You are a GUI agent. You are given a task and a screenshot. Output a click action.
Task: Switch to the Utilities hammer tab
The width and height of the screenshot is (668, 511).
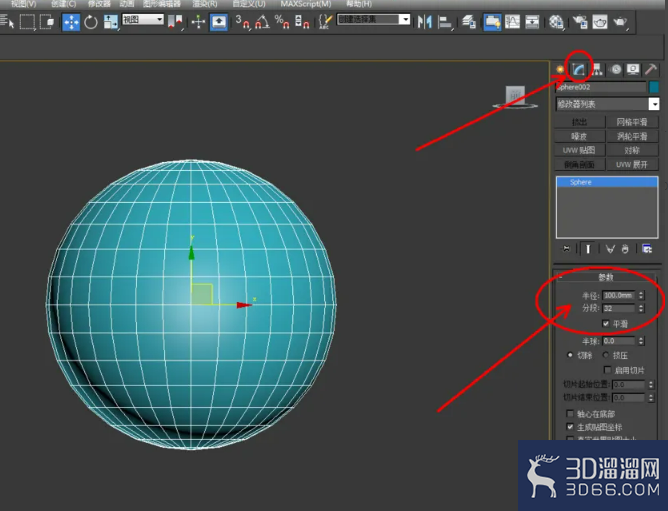click(x=651, y=69)
